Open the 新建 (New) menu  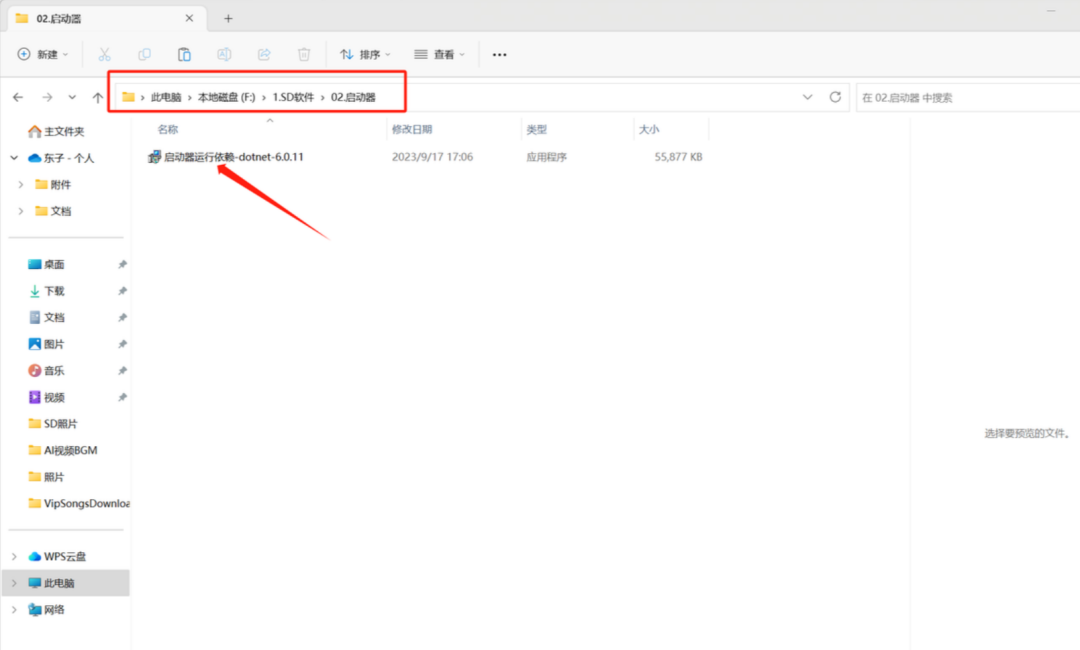tap(43, 54)
